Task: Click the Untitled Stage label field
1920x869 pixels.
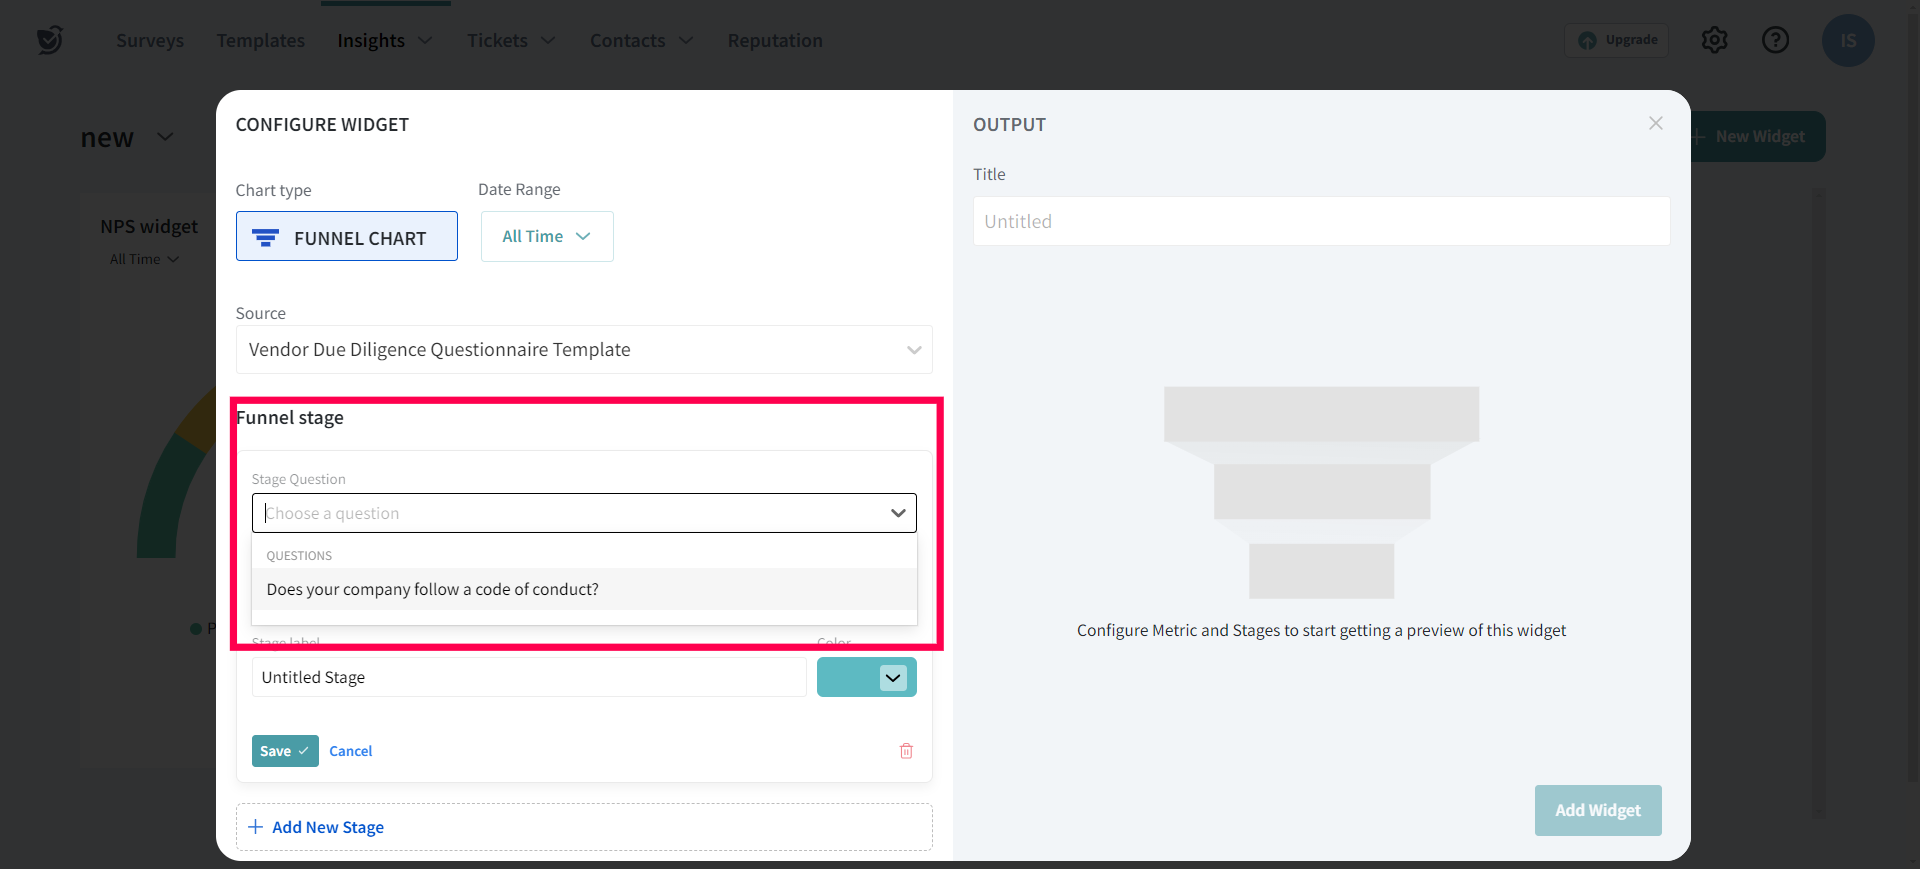Action: point(528,678)
